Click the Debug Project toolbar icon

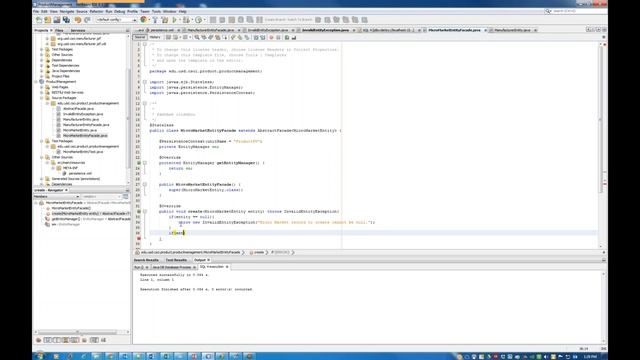[186, 20]
